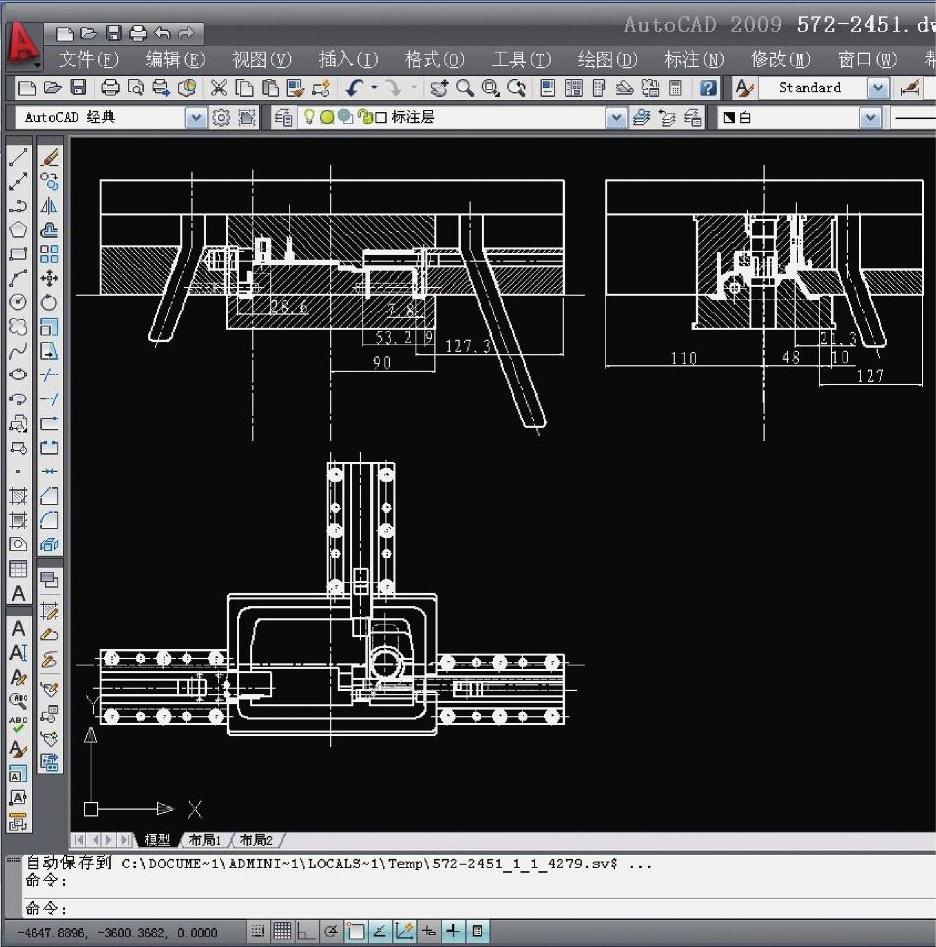Image resolution: width=936 pixels, height=947 pixels.
Task: Click the 标注层 layer color square
Action: click(380, 117)
